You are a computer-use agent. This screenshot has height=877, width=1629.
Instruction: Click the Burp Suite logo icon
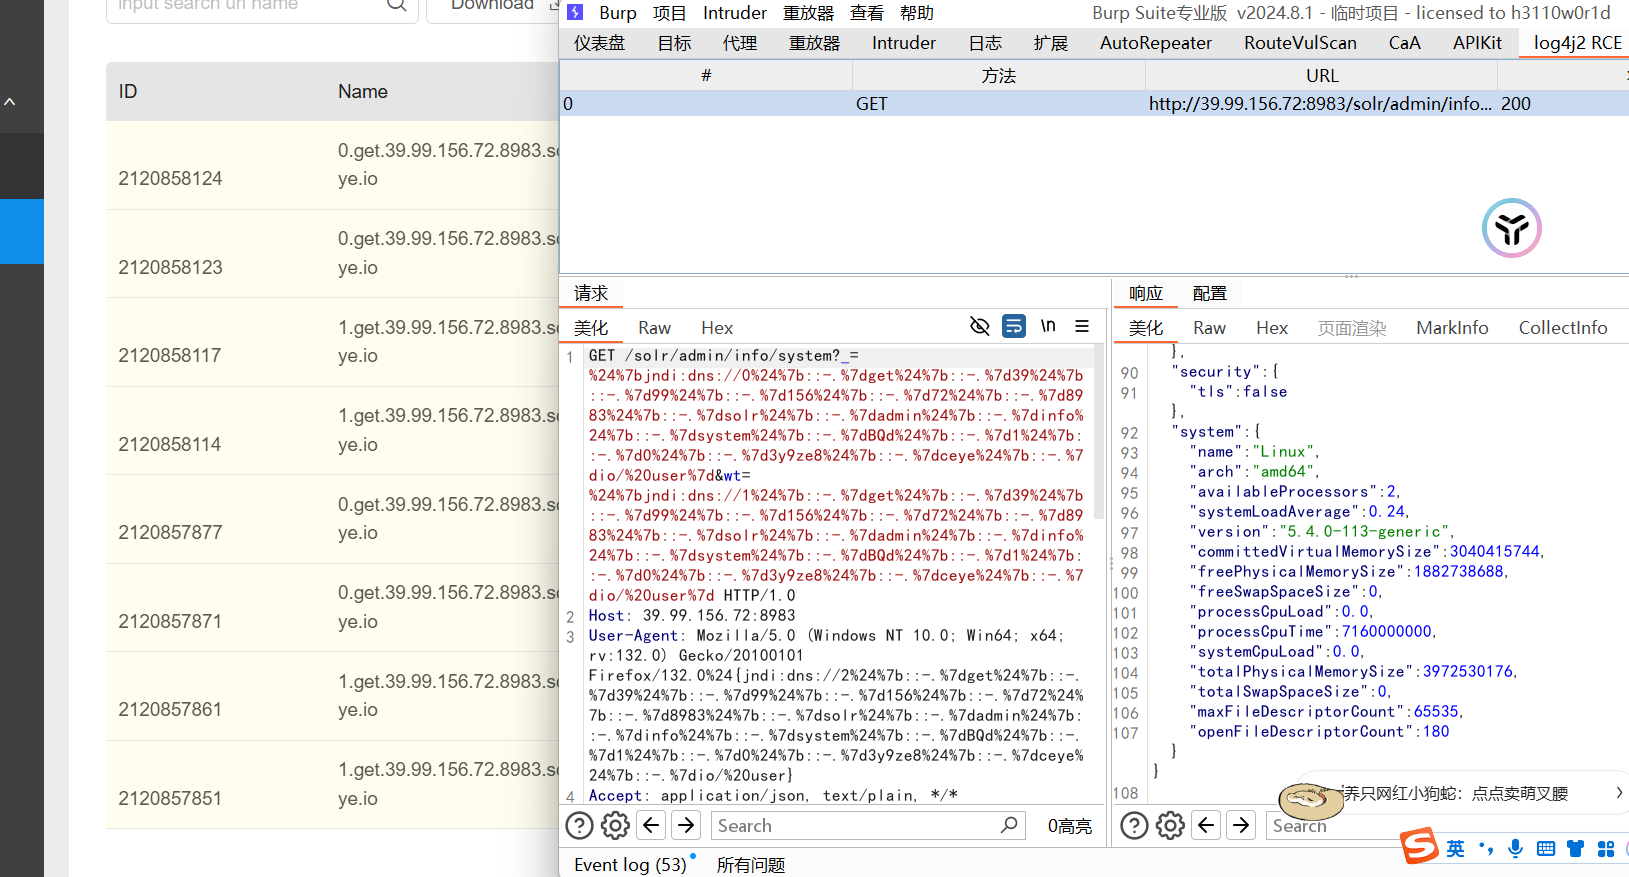[x=575, y=12]
